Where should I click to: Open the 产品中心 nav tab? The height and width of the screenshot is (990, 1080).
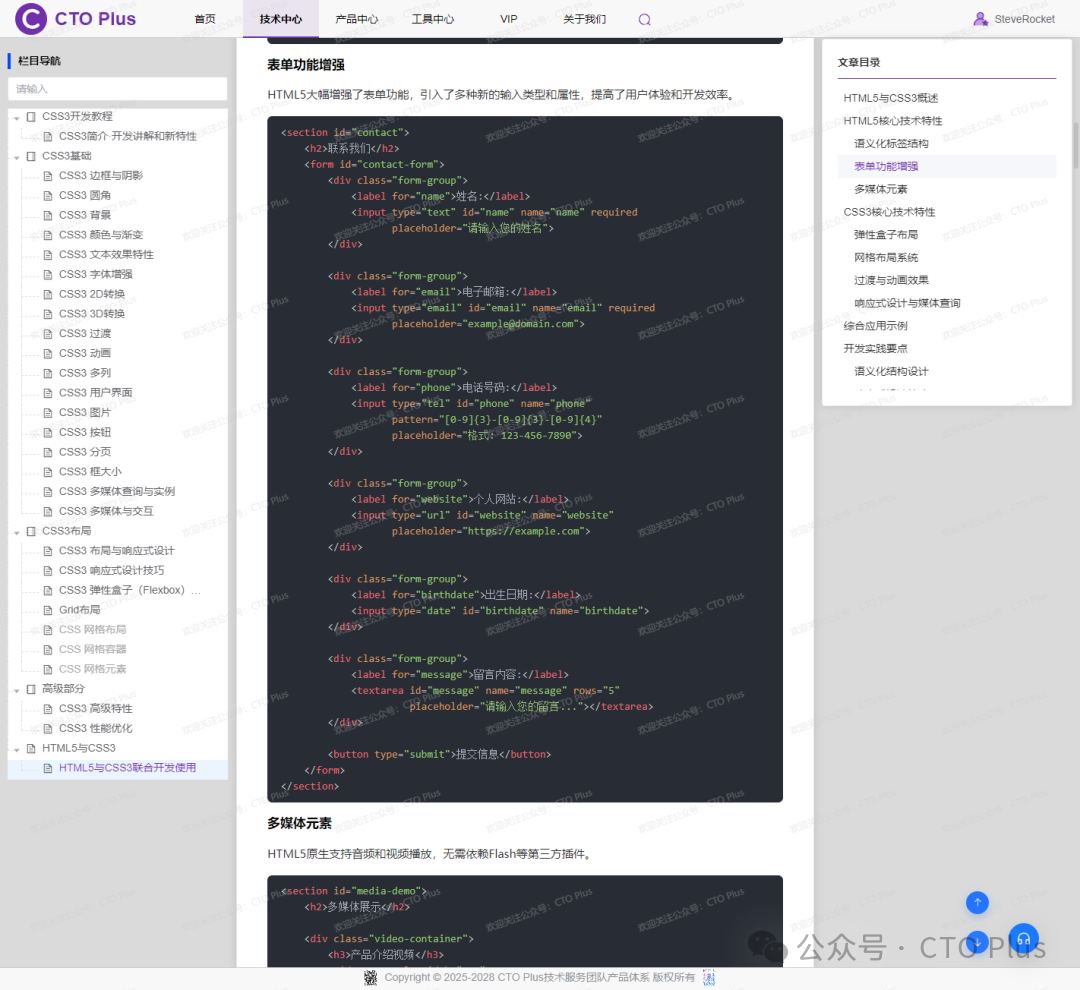coord(357,19)
